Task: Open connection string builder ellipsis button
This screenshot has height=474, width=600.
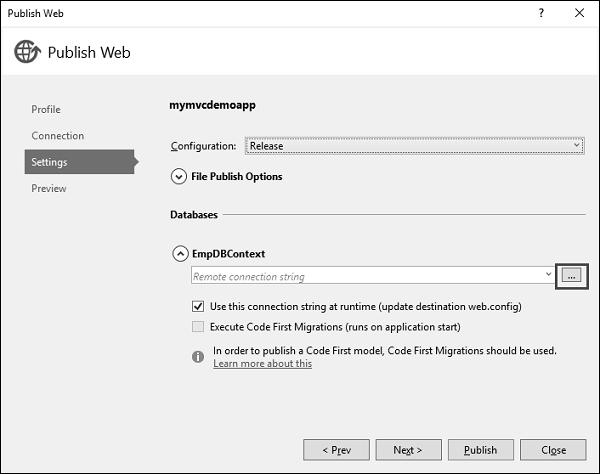Action: tap(571, 275)
